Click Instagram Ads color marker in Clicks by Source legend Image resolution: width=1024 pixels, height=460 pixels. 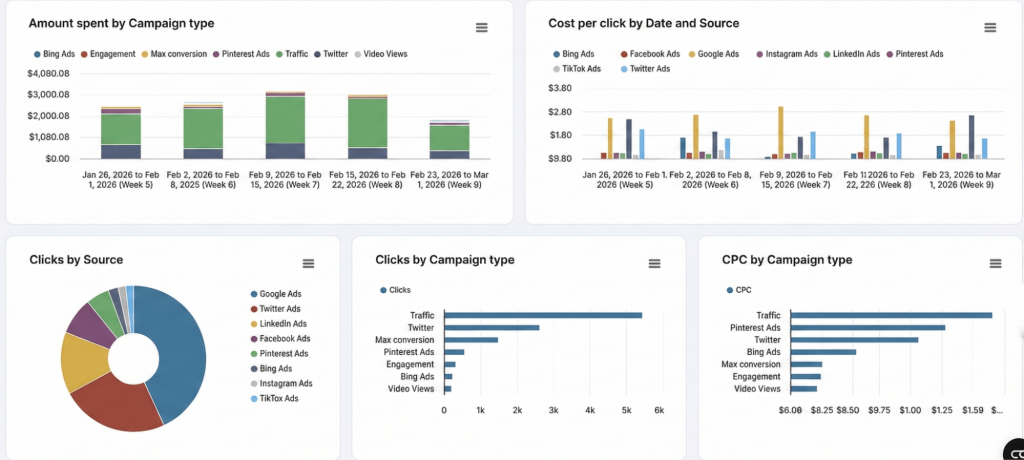252,384
